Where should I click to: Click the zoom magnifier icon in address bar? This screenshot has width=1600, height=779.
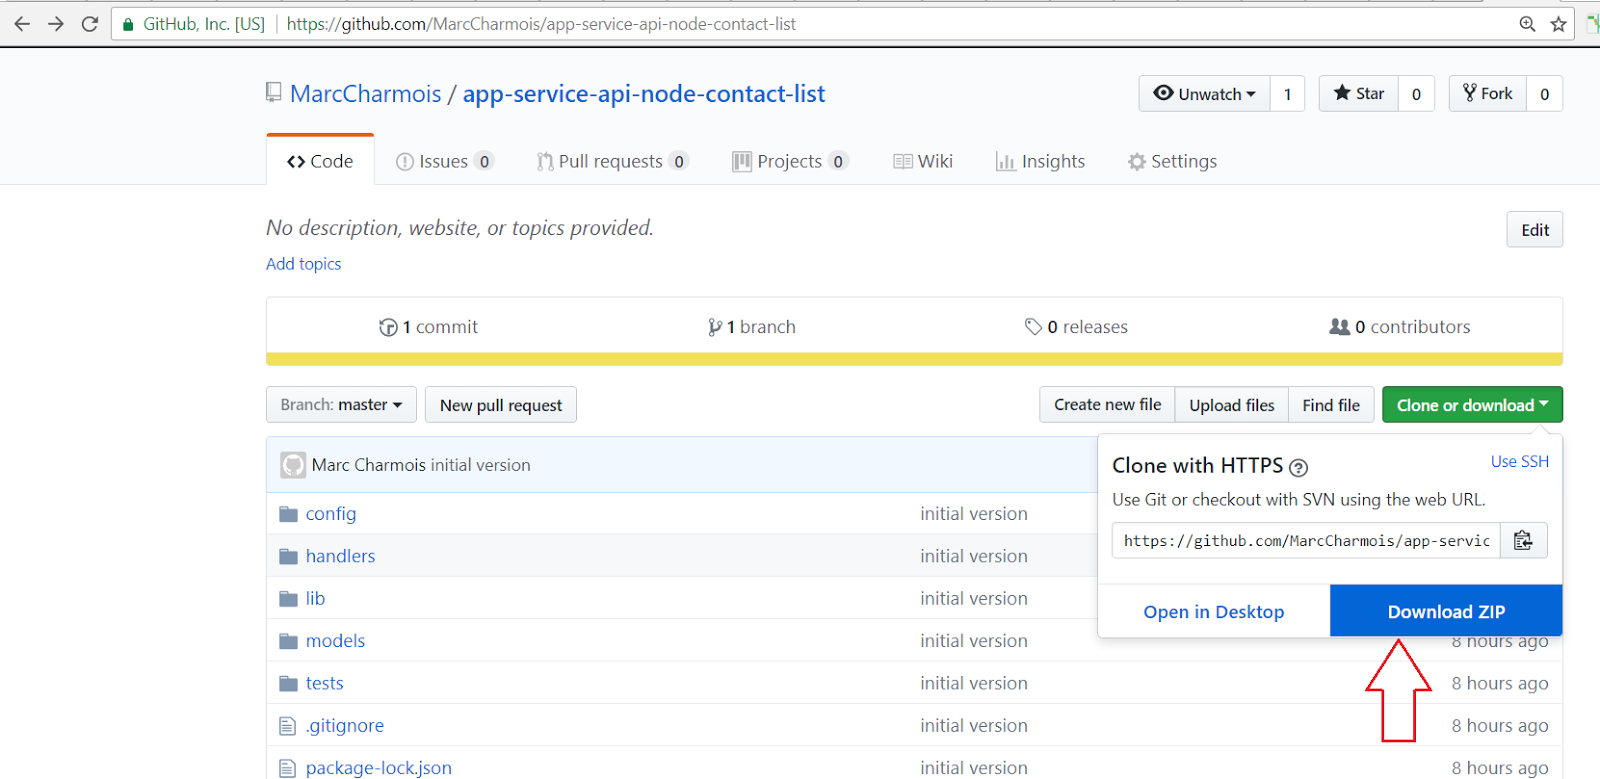pos(1527,24)
